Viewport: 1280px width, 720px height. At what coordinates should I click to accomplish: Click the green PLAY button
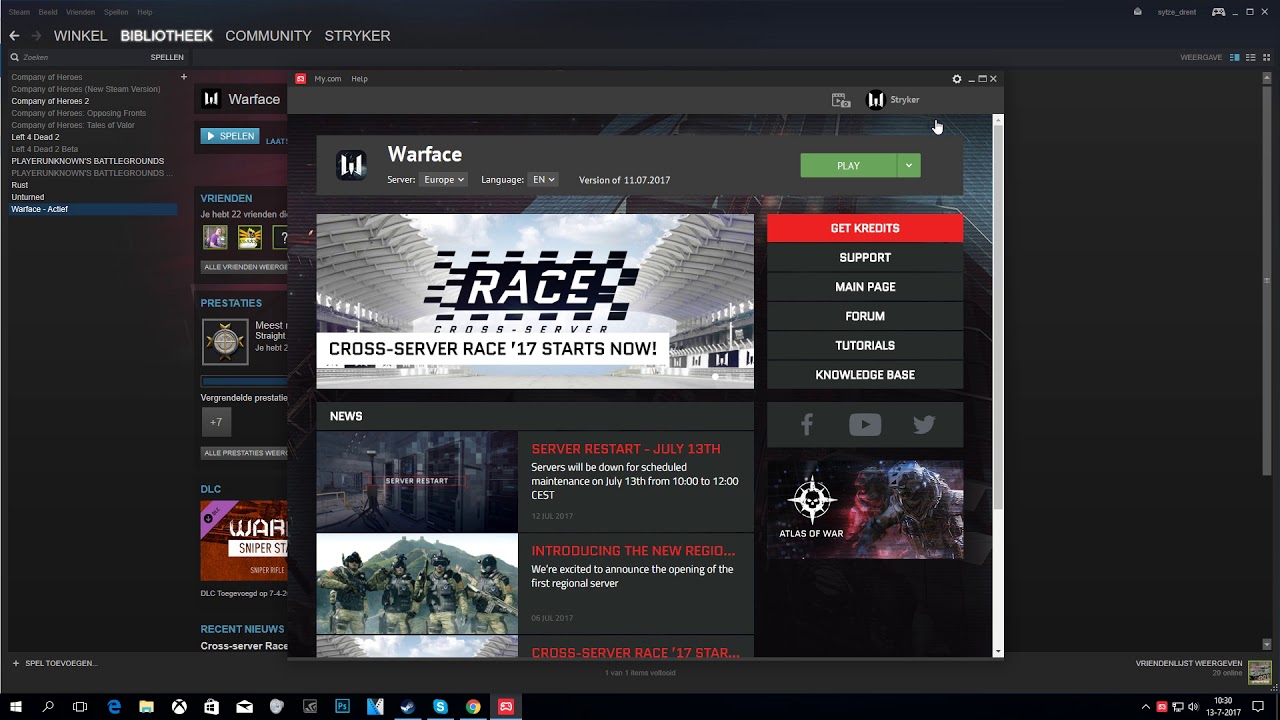pyautogui.click(x=848, y=166)
